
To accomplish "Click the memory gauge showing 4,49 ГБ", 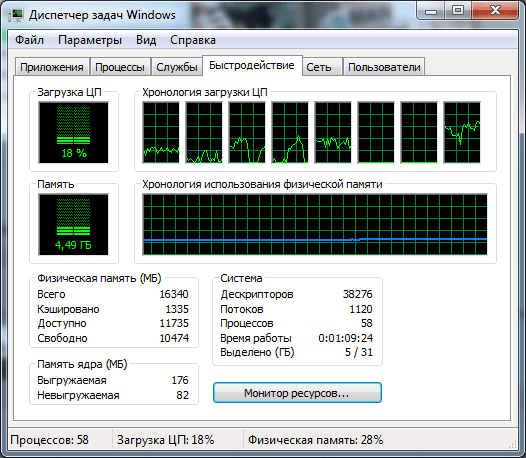I will [x=73, y=224].
